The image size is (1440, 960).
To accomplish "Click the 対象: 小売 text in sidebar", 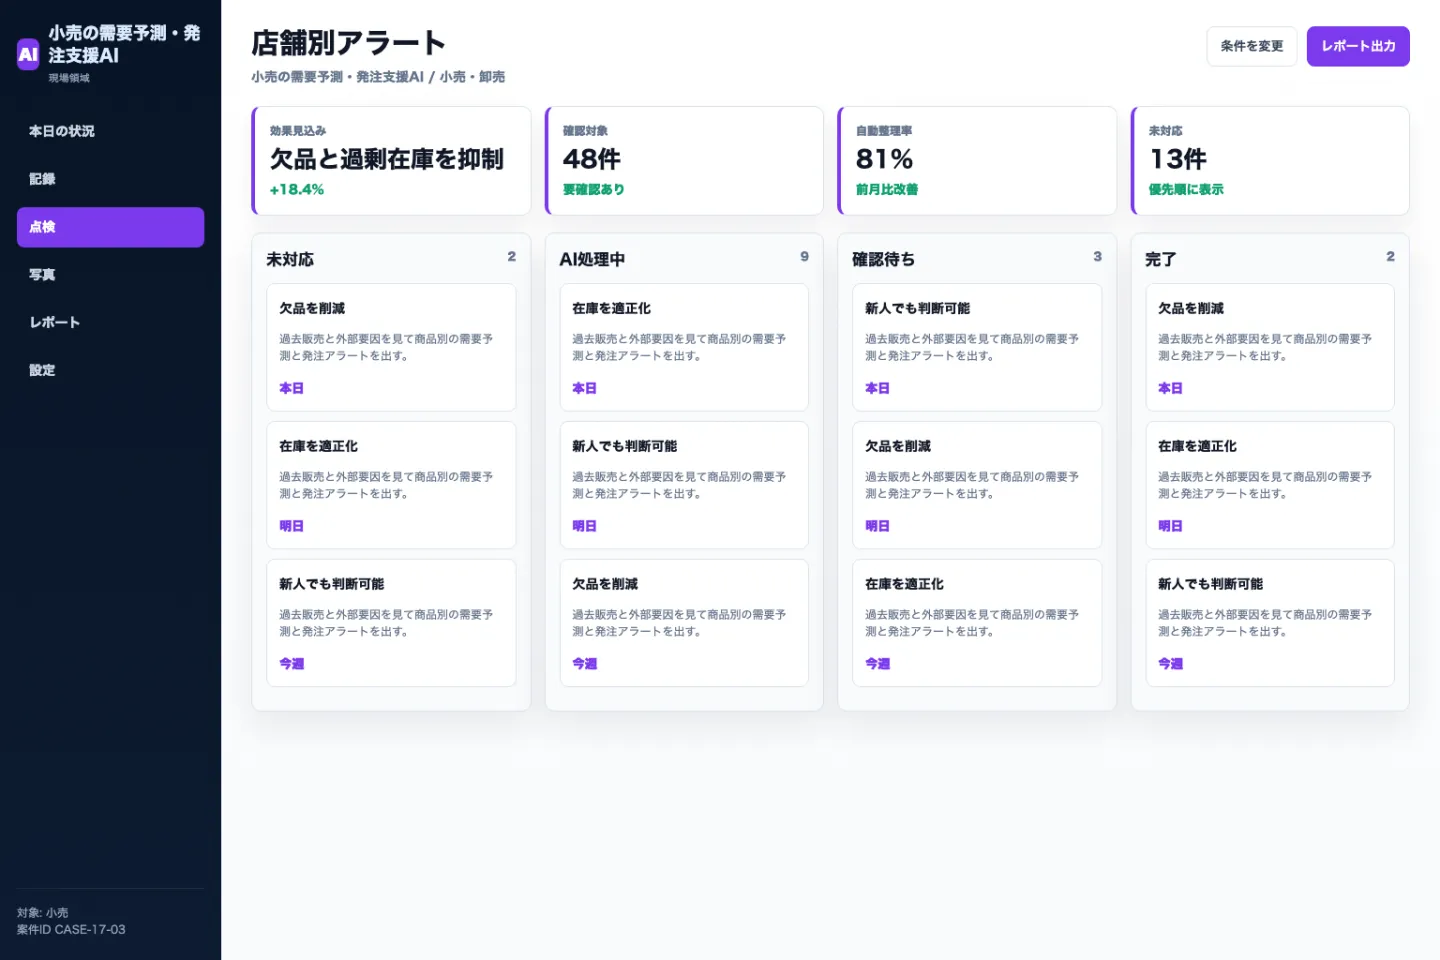I will 43,913.
